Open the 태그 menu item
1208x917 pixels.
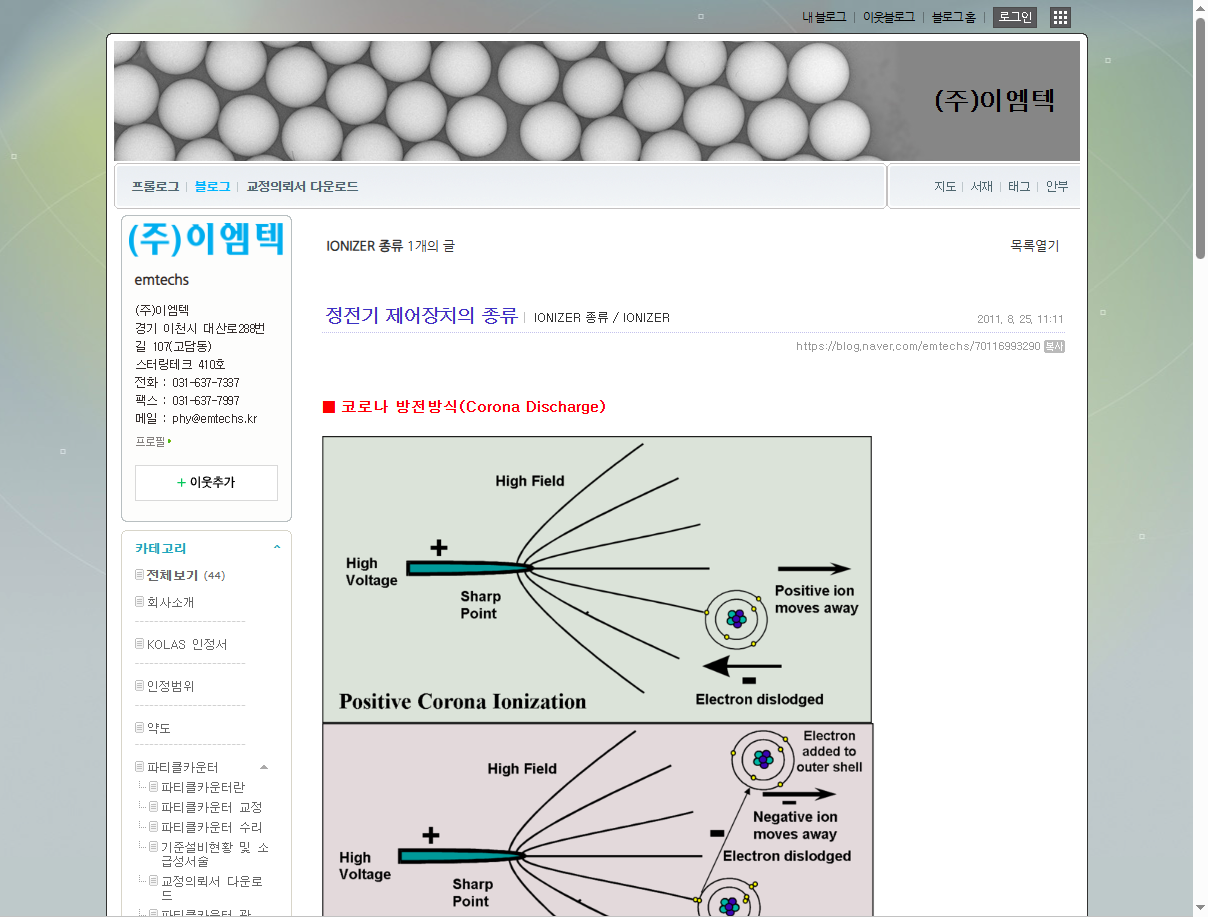pyautogui.click(x=1019, y=187)
